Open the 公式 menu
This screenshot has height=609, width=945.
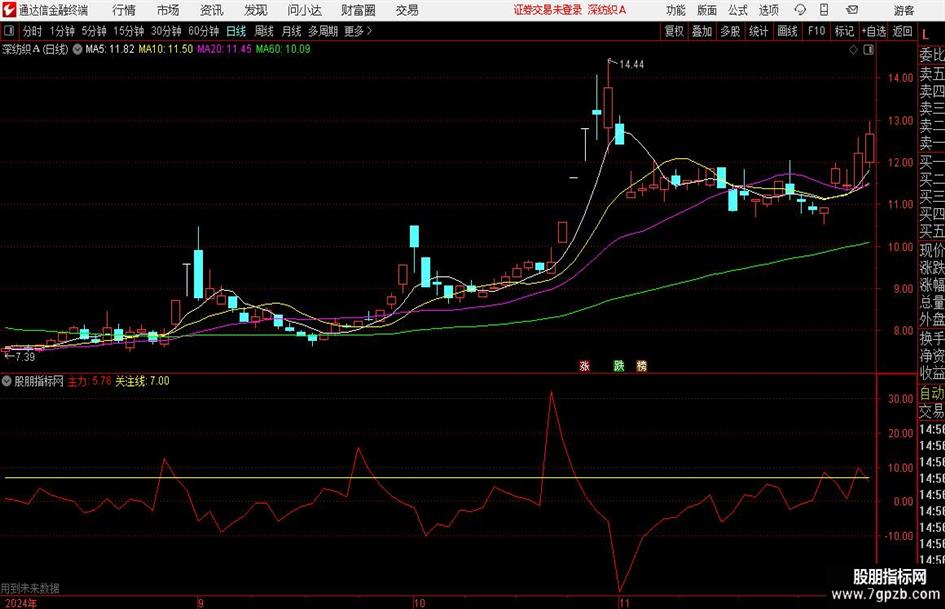[x=738, y=10]
